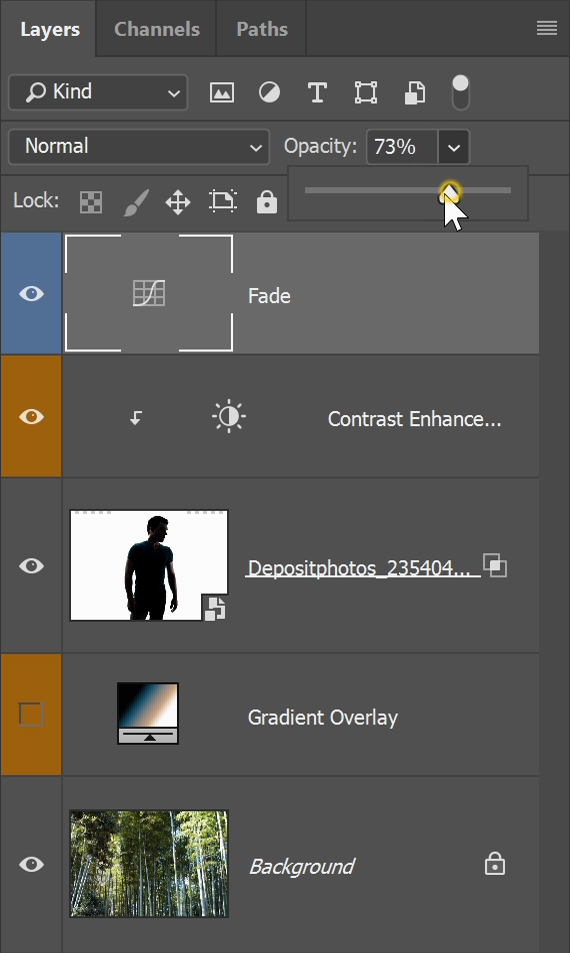Open the Kind filter dropdown
The height and width of the screenshot is (953, 570).
point(98,92)
